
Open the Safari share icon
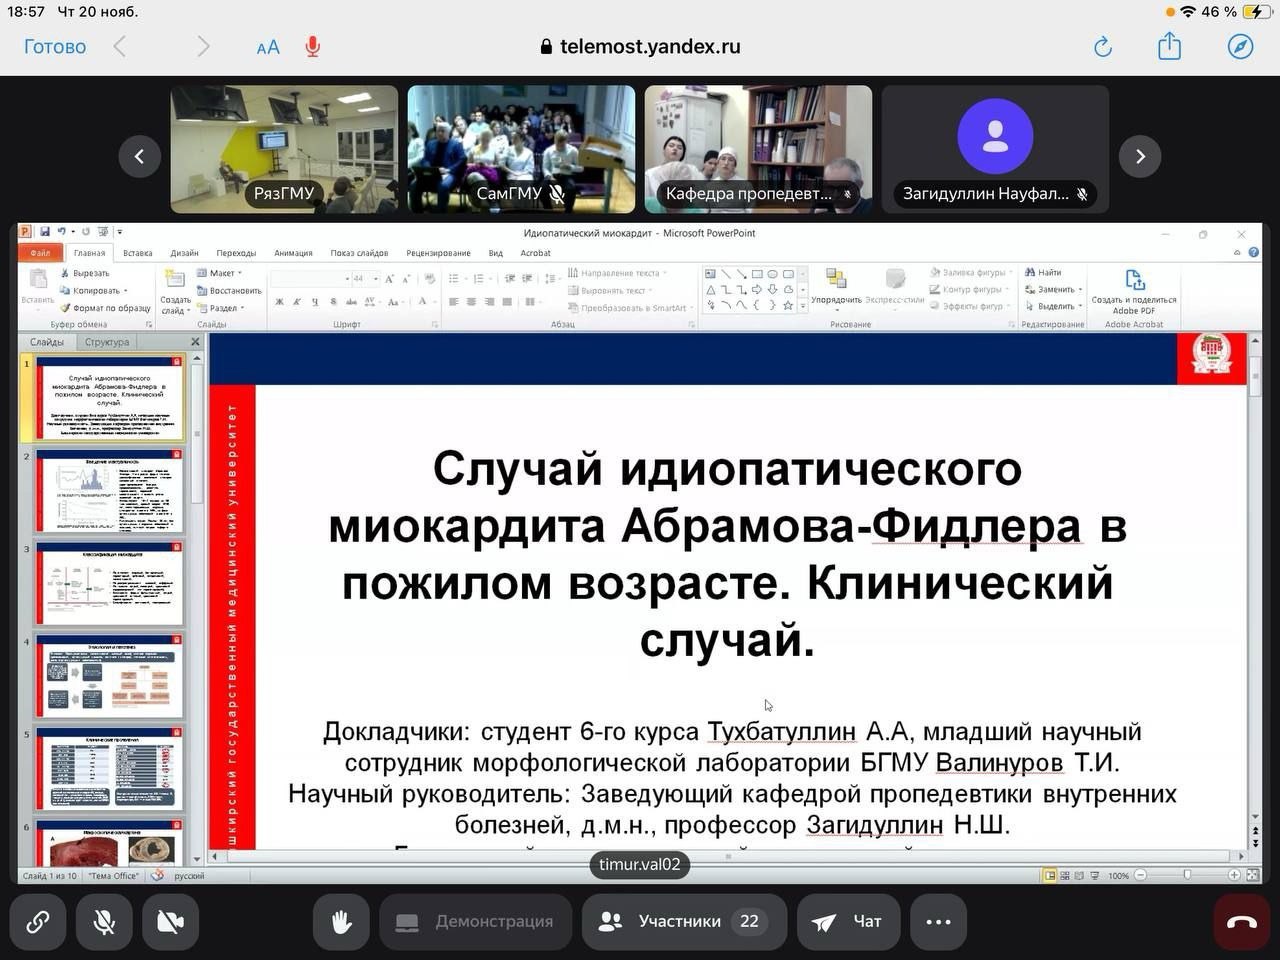pyautogui.click(x=1169, y=46)
